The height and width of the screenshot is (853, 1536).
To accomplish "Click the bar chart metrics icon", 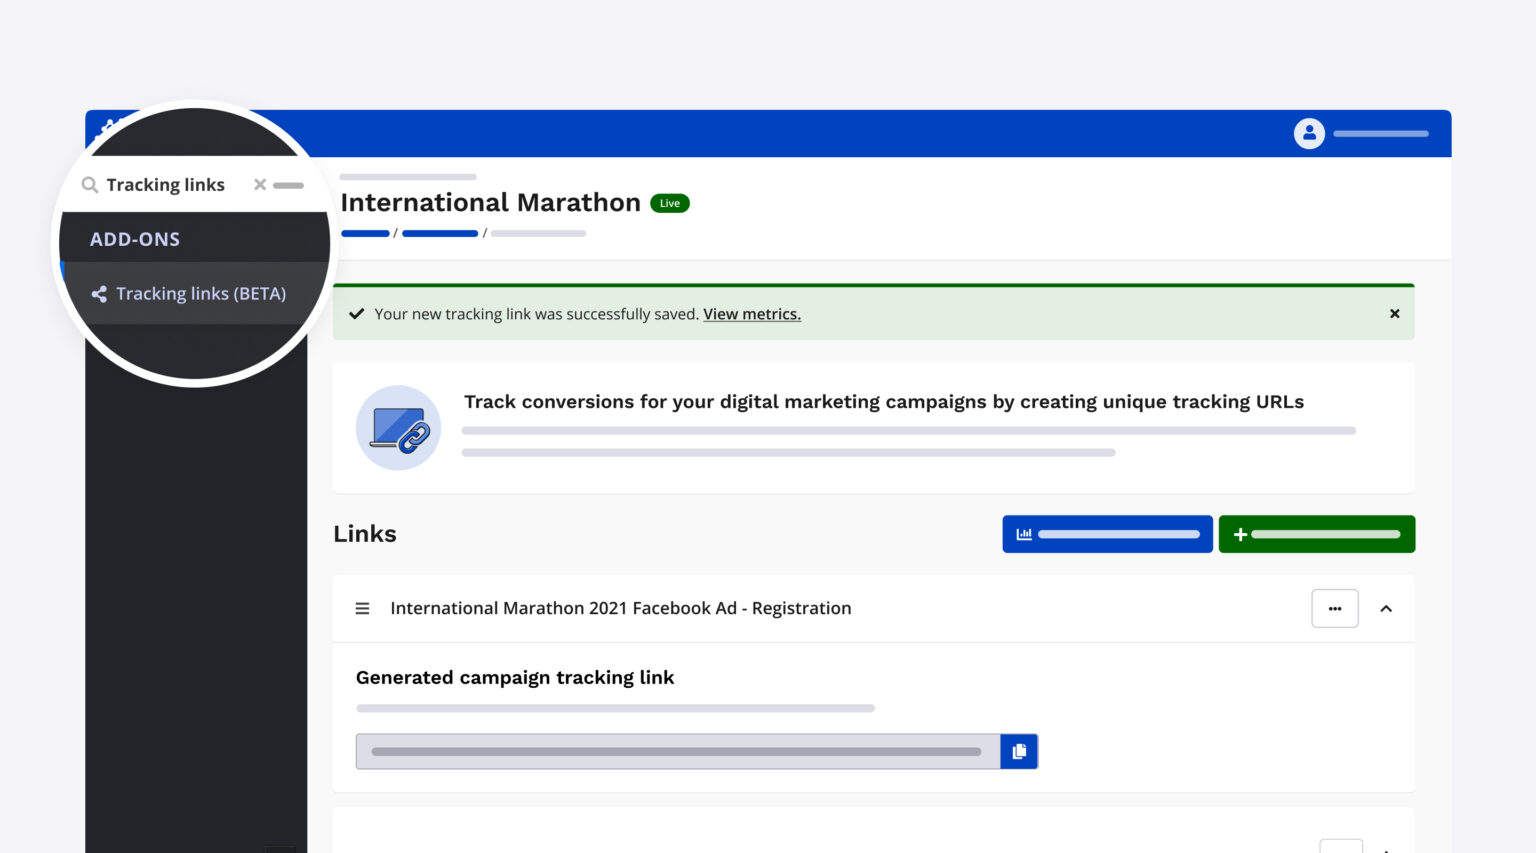I will point(1023,533).
